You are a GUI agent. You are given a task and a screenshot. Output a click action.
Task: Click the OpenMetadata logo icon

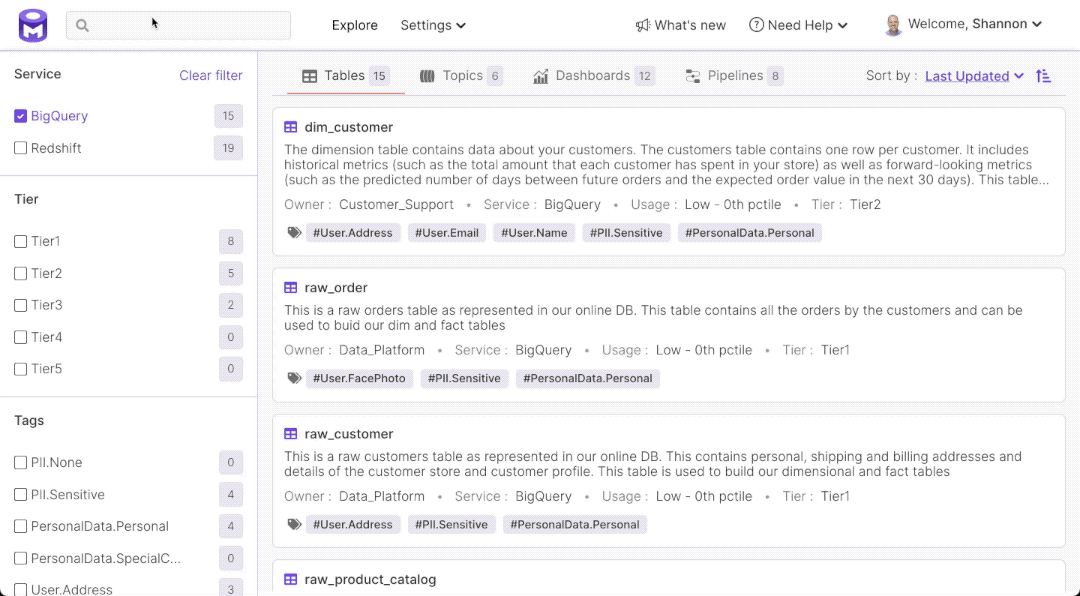(33, 25)
